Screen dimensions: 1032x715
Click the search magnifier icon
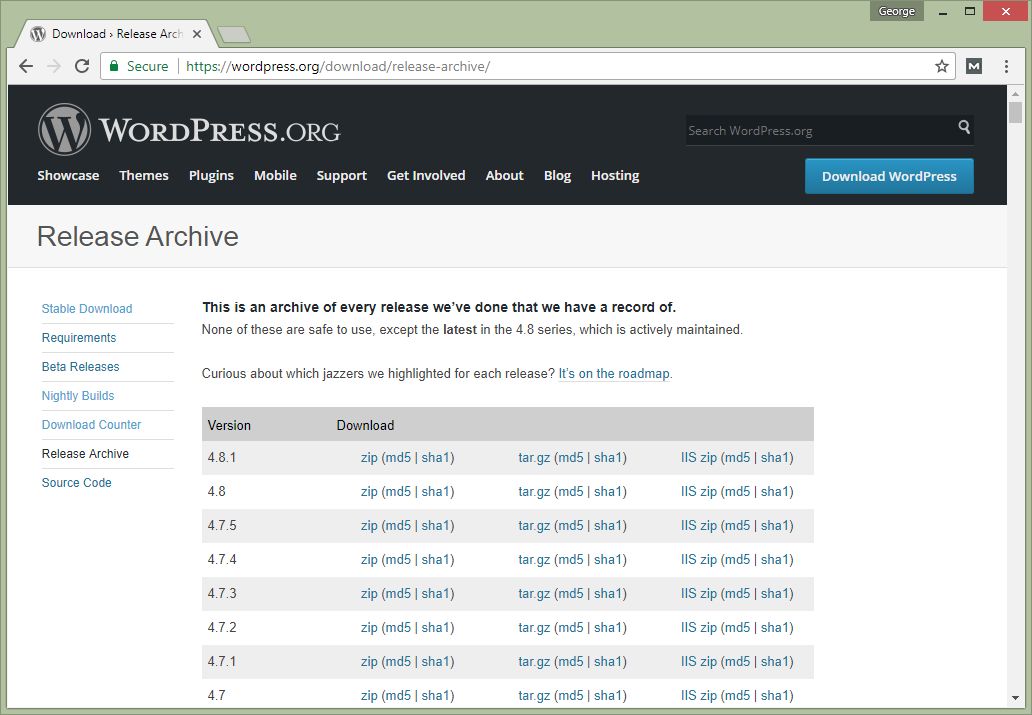[x=964, y=126]
